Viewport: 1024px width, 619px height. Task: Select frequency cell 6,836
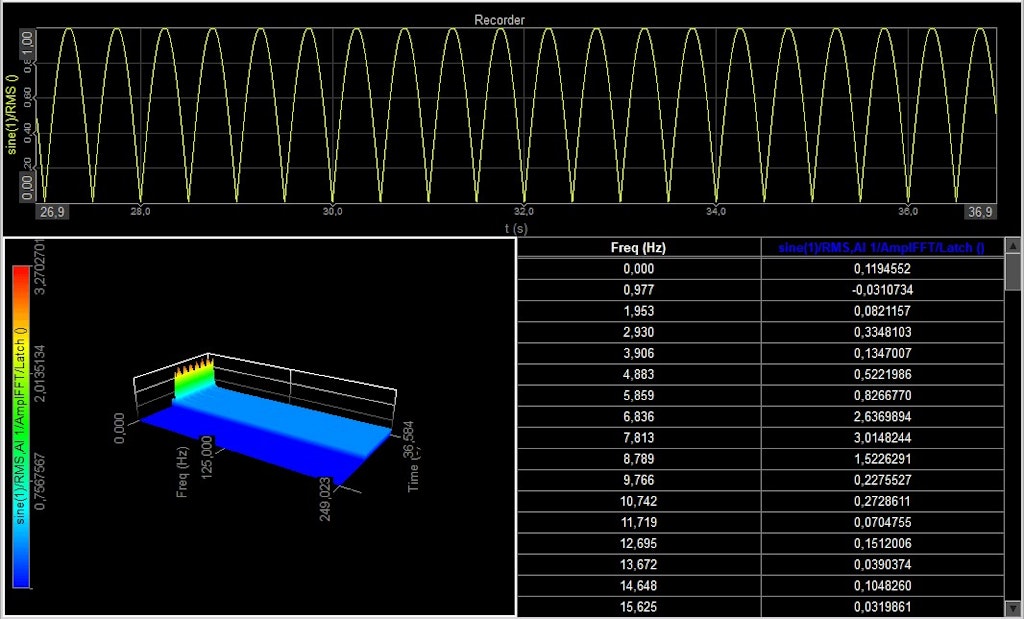639,417
